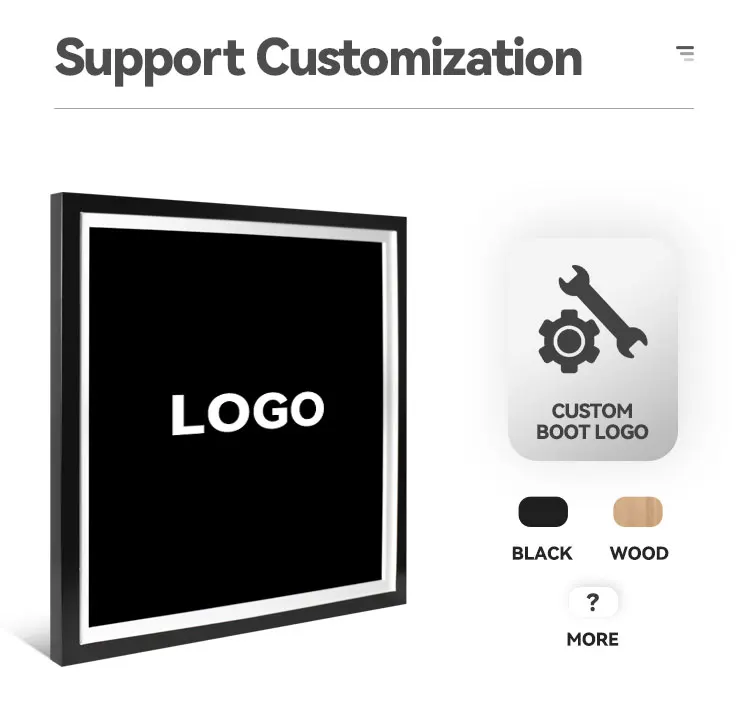The image size is (750, 723).
Task: Click the white LOGO text in the frame
Action: 248,414
